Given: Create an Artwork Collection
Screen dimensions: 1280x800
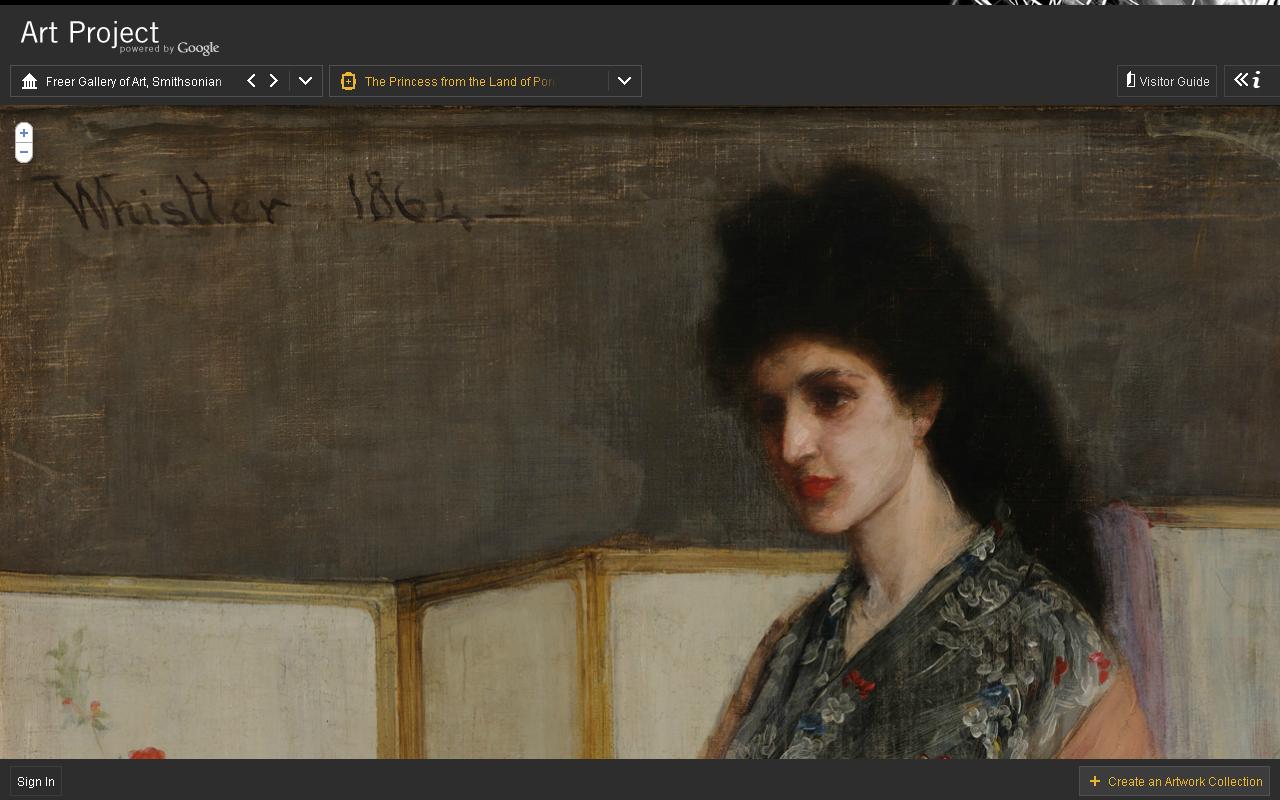Looking at the screenshot, I should click(x=1176, y=782).
